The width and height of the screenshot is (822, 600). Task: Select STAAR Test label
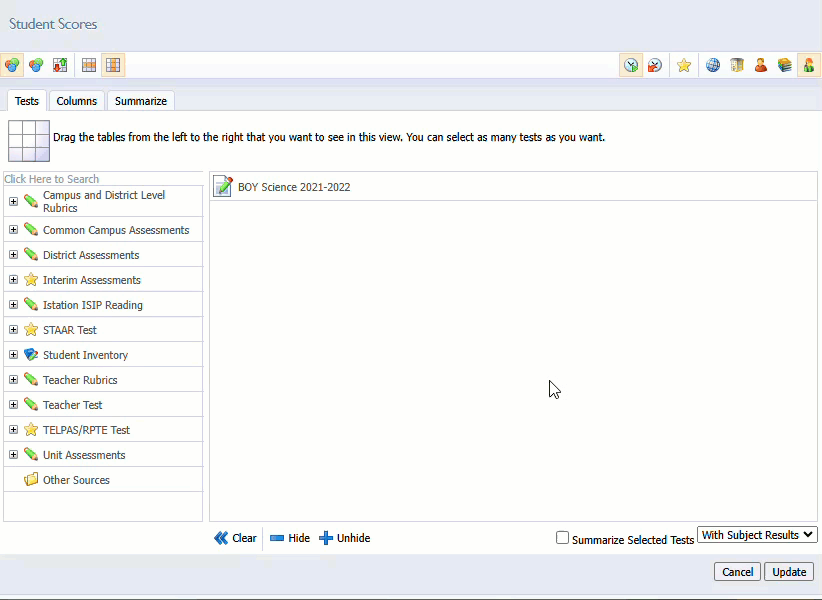point(70,330)
